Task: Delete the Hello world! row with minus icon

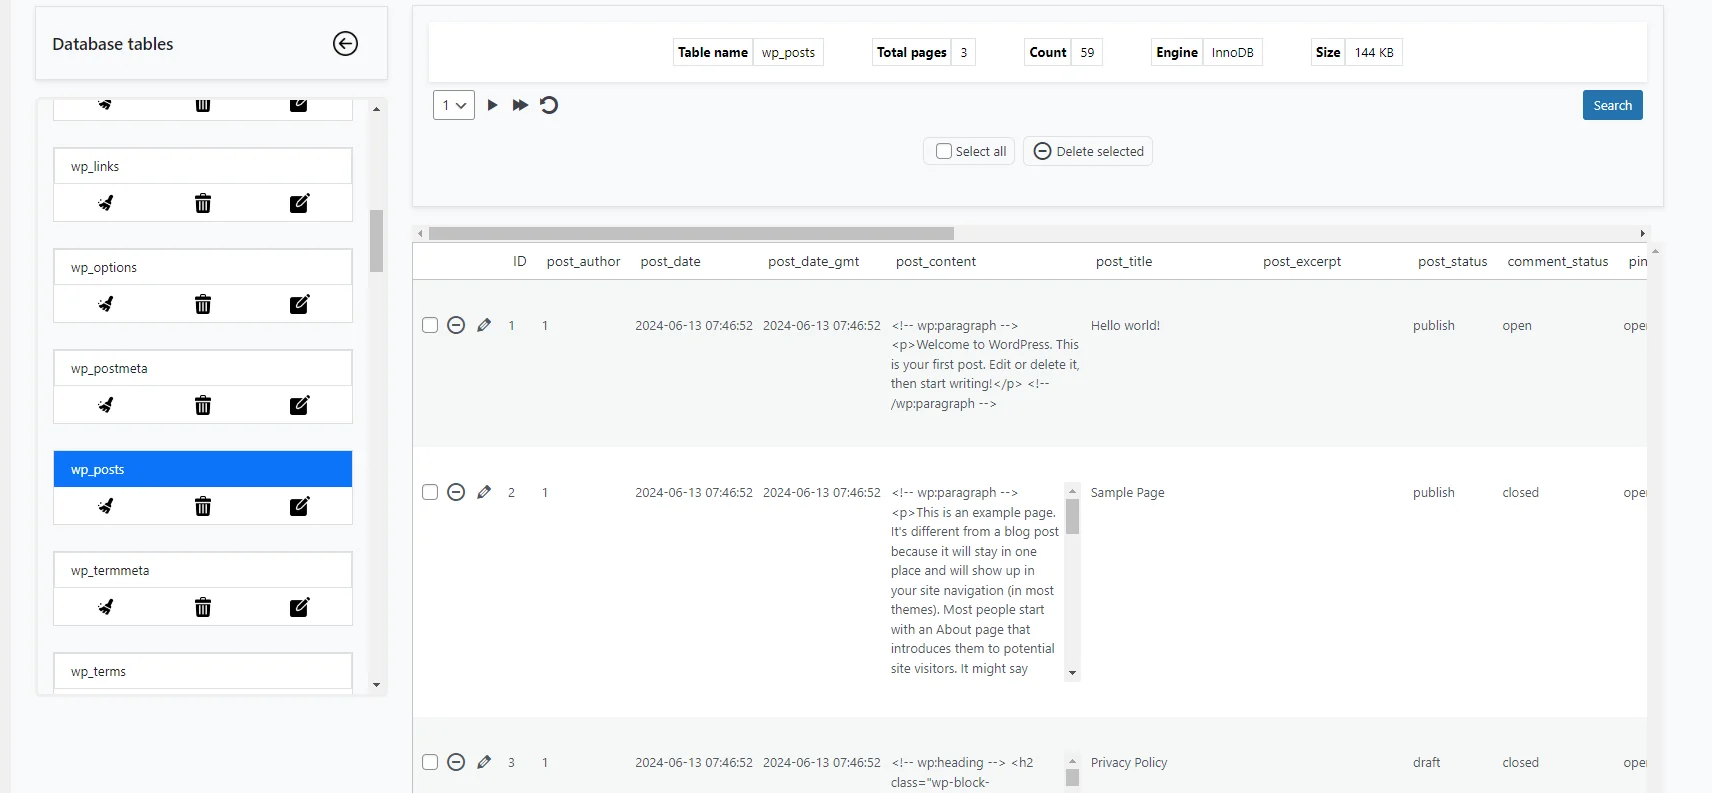Action: [456, 325]
